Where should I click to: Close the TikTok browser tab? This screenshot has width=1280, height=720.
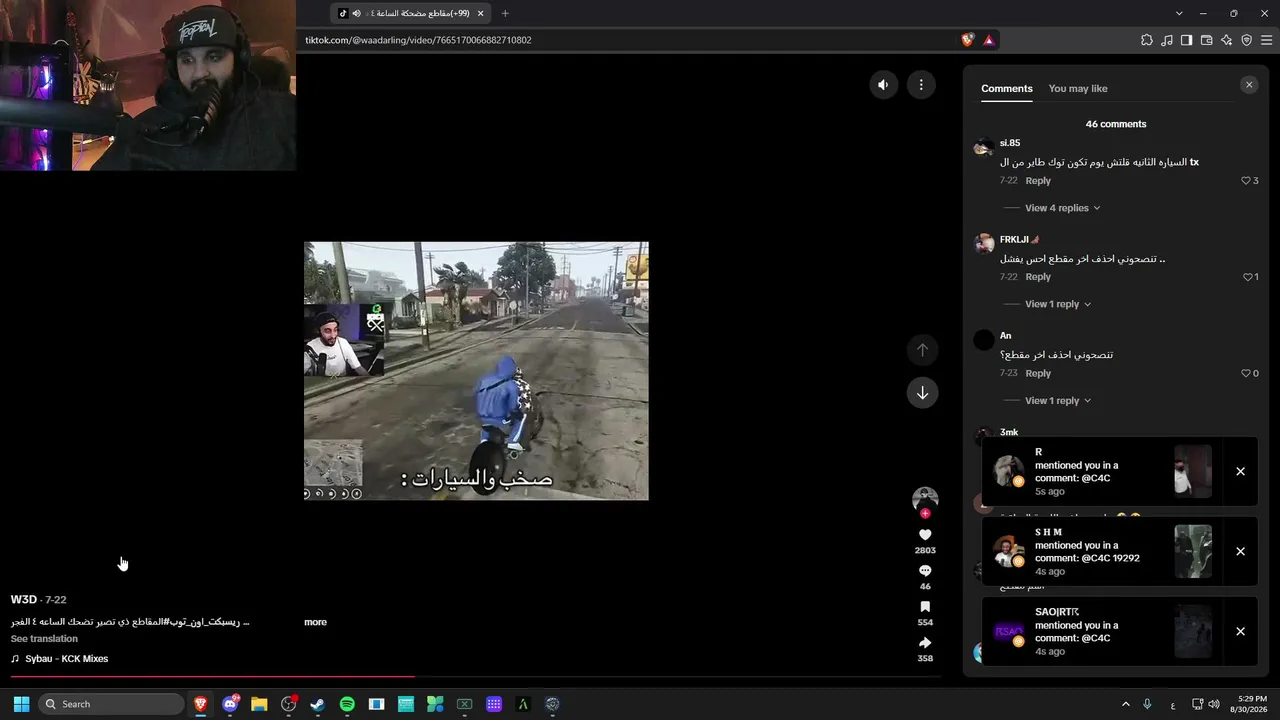click(x=480, y=13)
